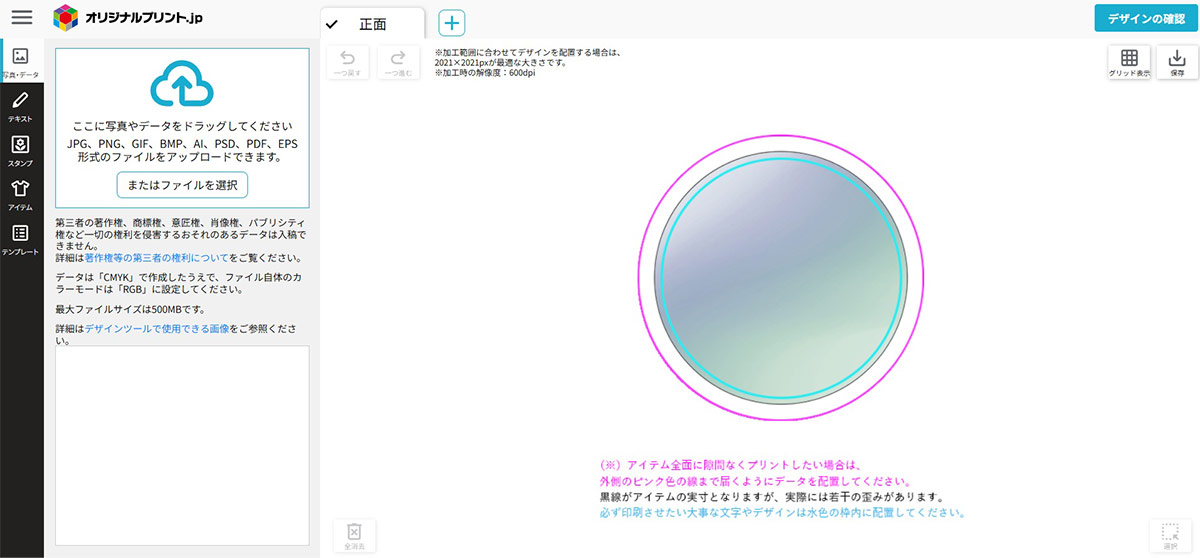Click the オリジナルプリント.jp logo
This screenshot has width=1200, height=558.
click(x=128, y=17)
